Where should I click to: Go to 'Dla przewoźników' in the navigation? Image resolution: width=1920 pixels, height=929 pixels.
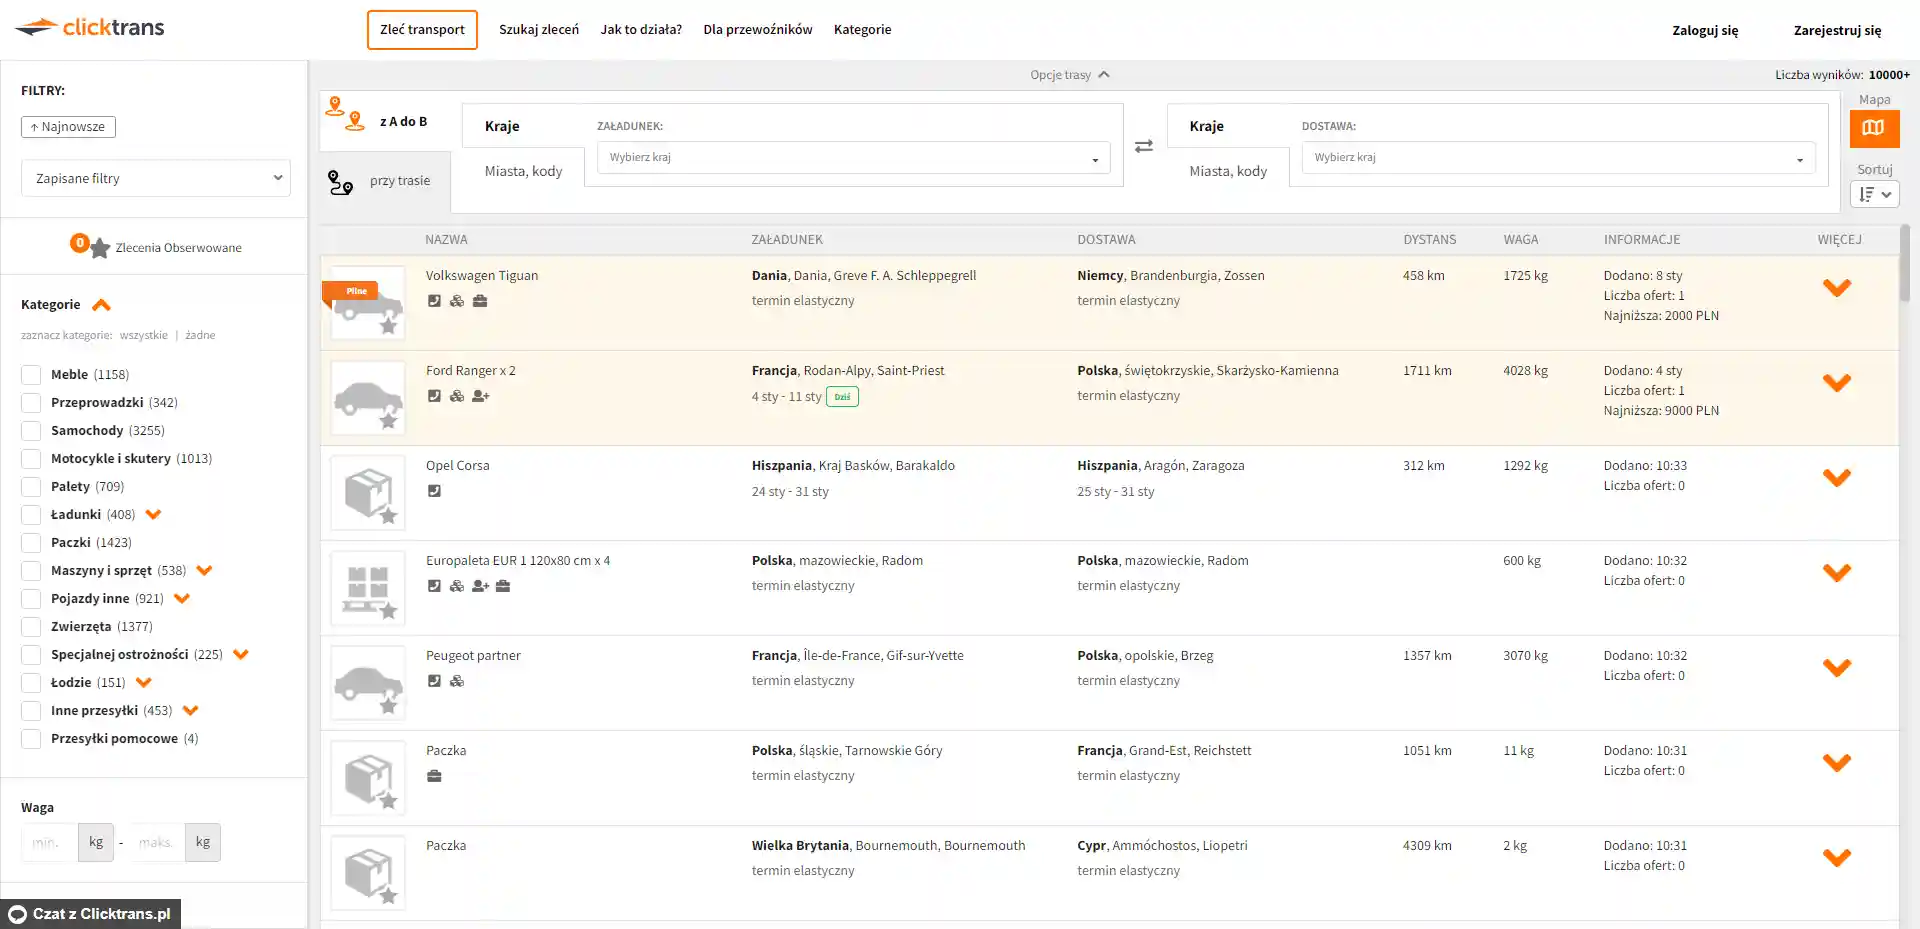pyautogui.click(x=757, y=30)
